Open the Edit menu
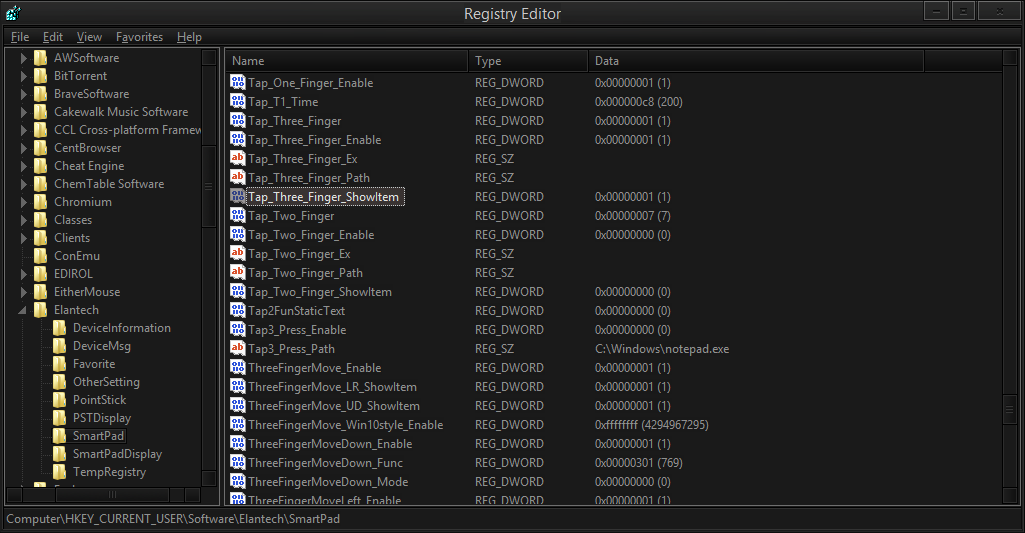 [52, 37]
